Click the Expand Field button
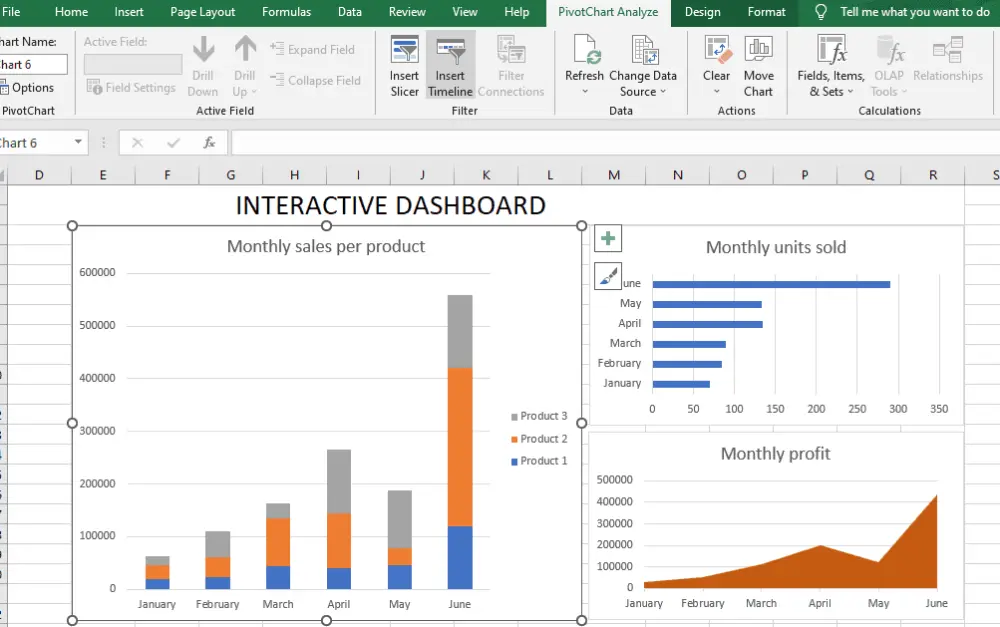The height and width of the screenshot is (627, 1000). tap(315, 48)
